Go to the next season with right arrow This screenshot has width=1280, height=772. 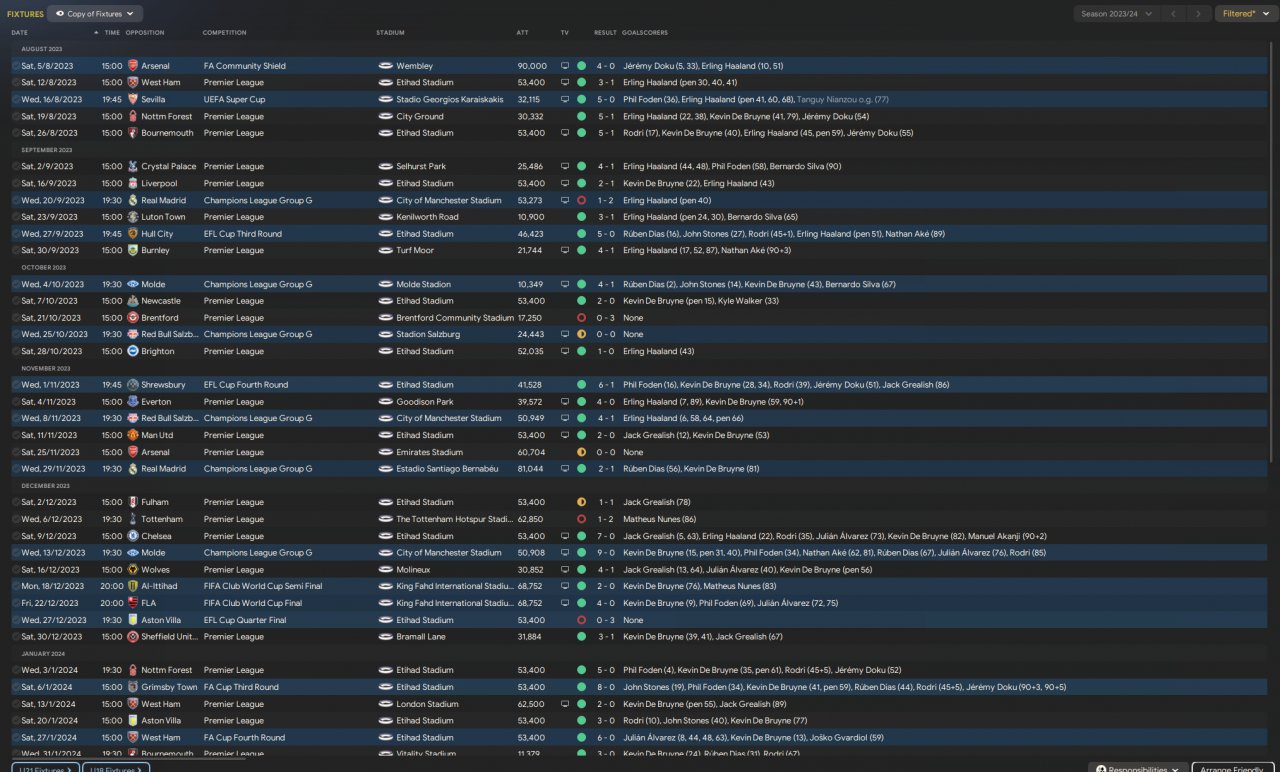click(x=1199, y=14)
